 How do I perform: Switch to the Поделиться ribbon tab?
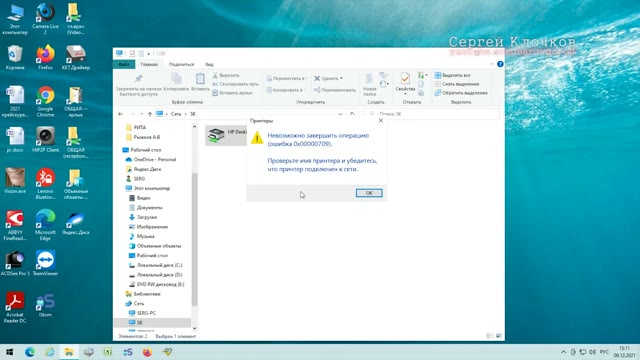point(181,64)
